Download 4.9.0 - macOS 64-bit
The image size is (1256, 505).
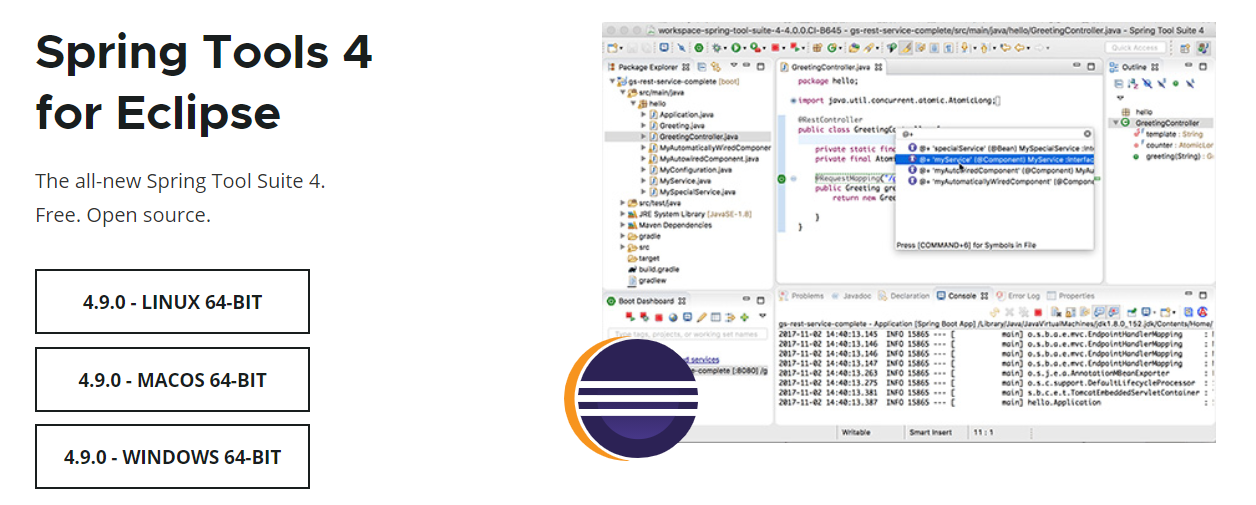(172, 379)
